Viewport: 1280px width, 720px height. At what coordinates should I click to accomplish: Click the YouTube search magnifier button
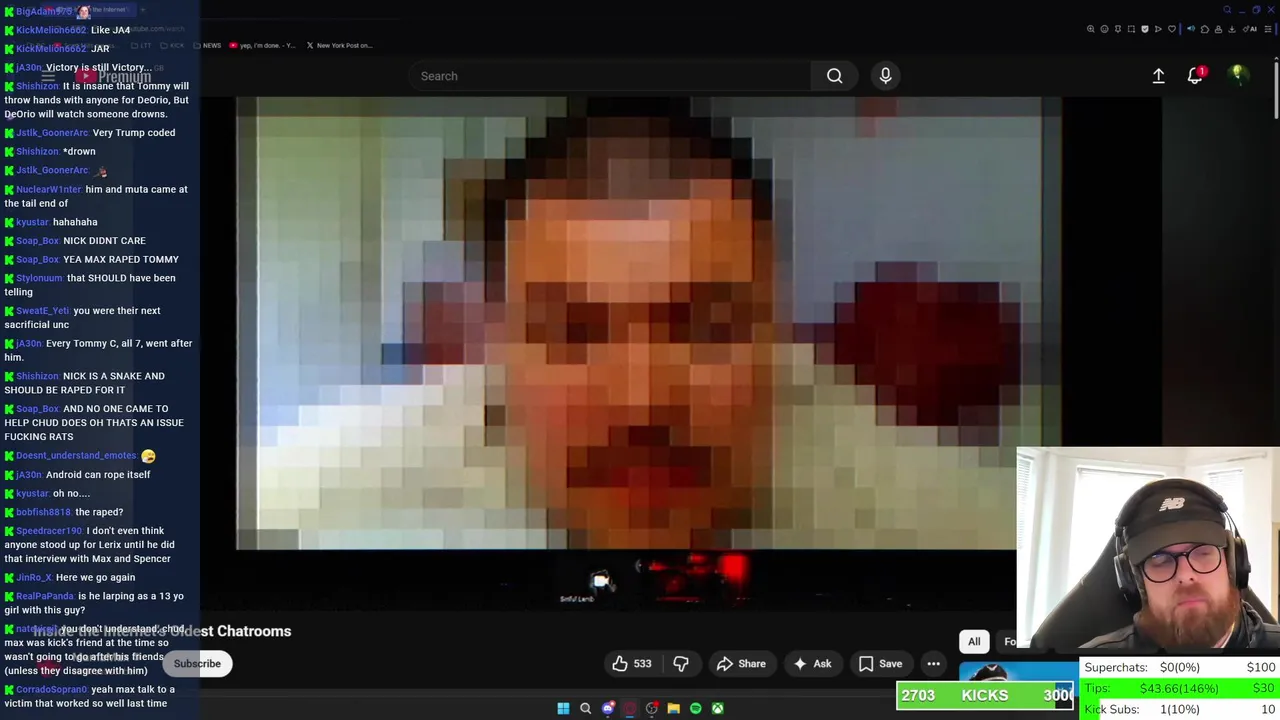(834, 76)
